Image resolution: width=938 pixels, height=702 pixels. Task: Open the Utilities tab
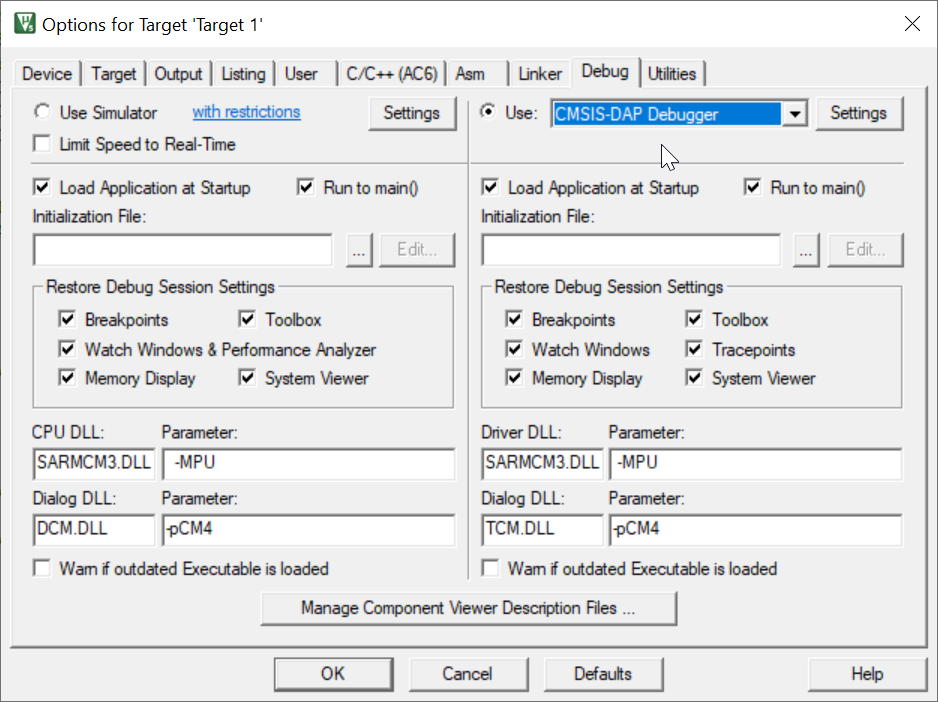pyautogui.click(x=673, y=73)
